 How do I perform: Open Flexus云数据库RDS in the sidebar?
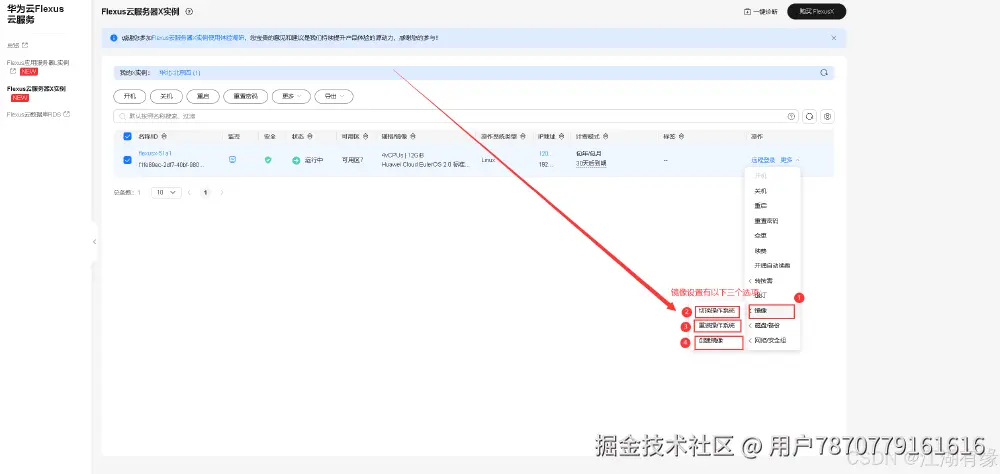(38, 115)
